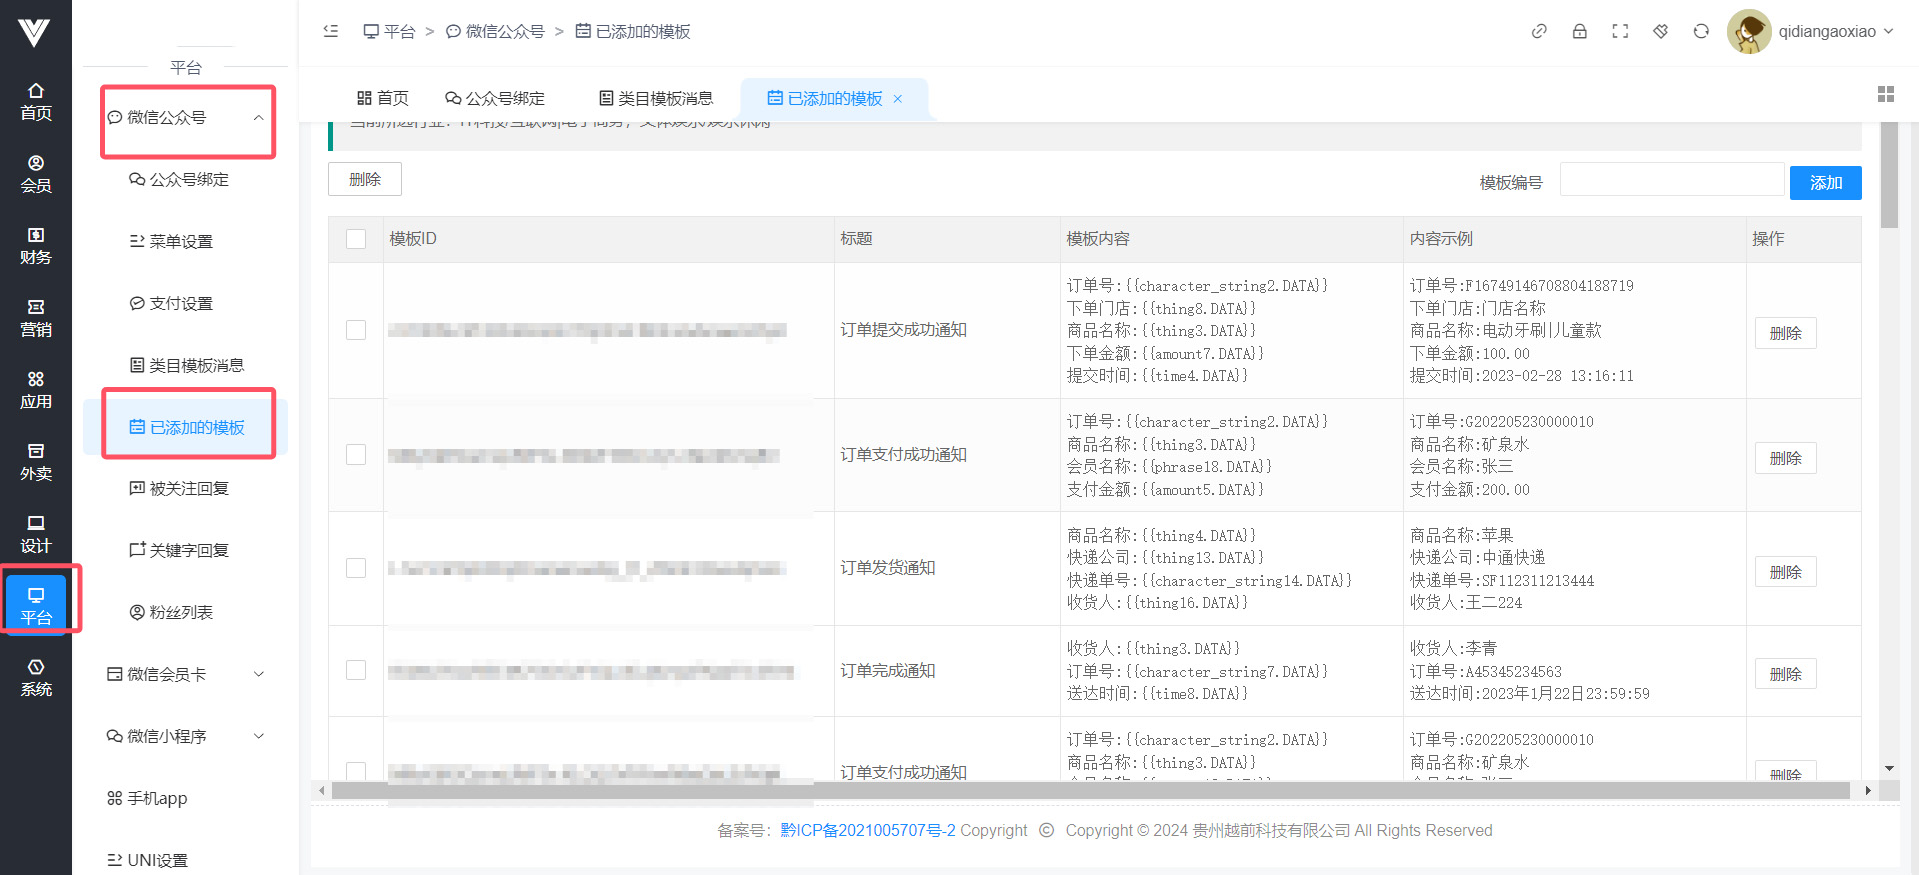Click the lock screen icon

pyautogui.click(x=1580, y=31)
